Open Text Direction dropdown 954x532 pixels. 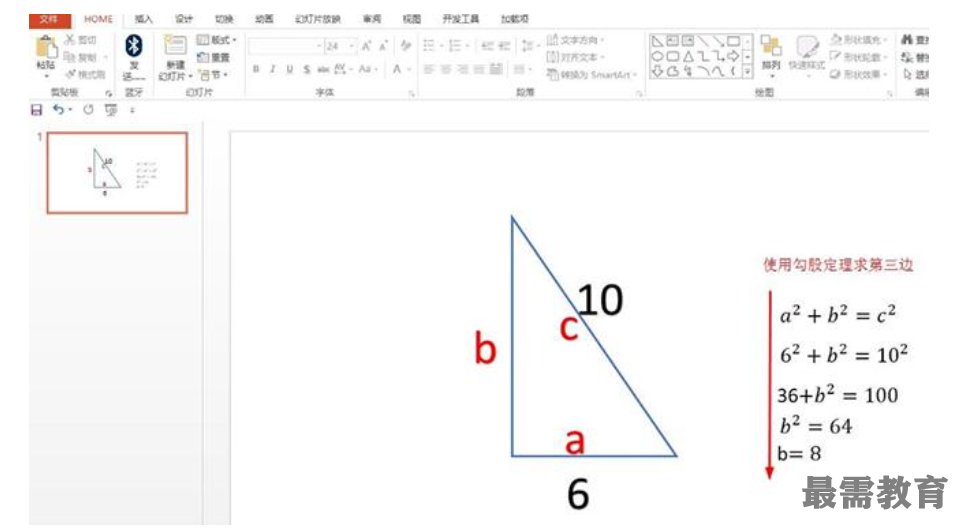click(x=575, y=40)
